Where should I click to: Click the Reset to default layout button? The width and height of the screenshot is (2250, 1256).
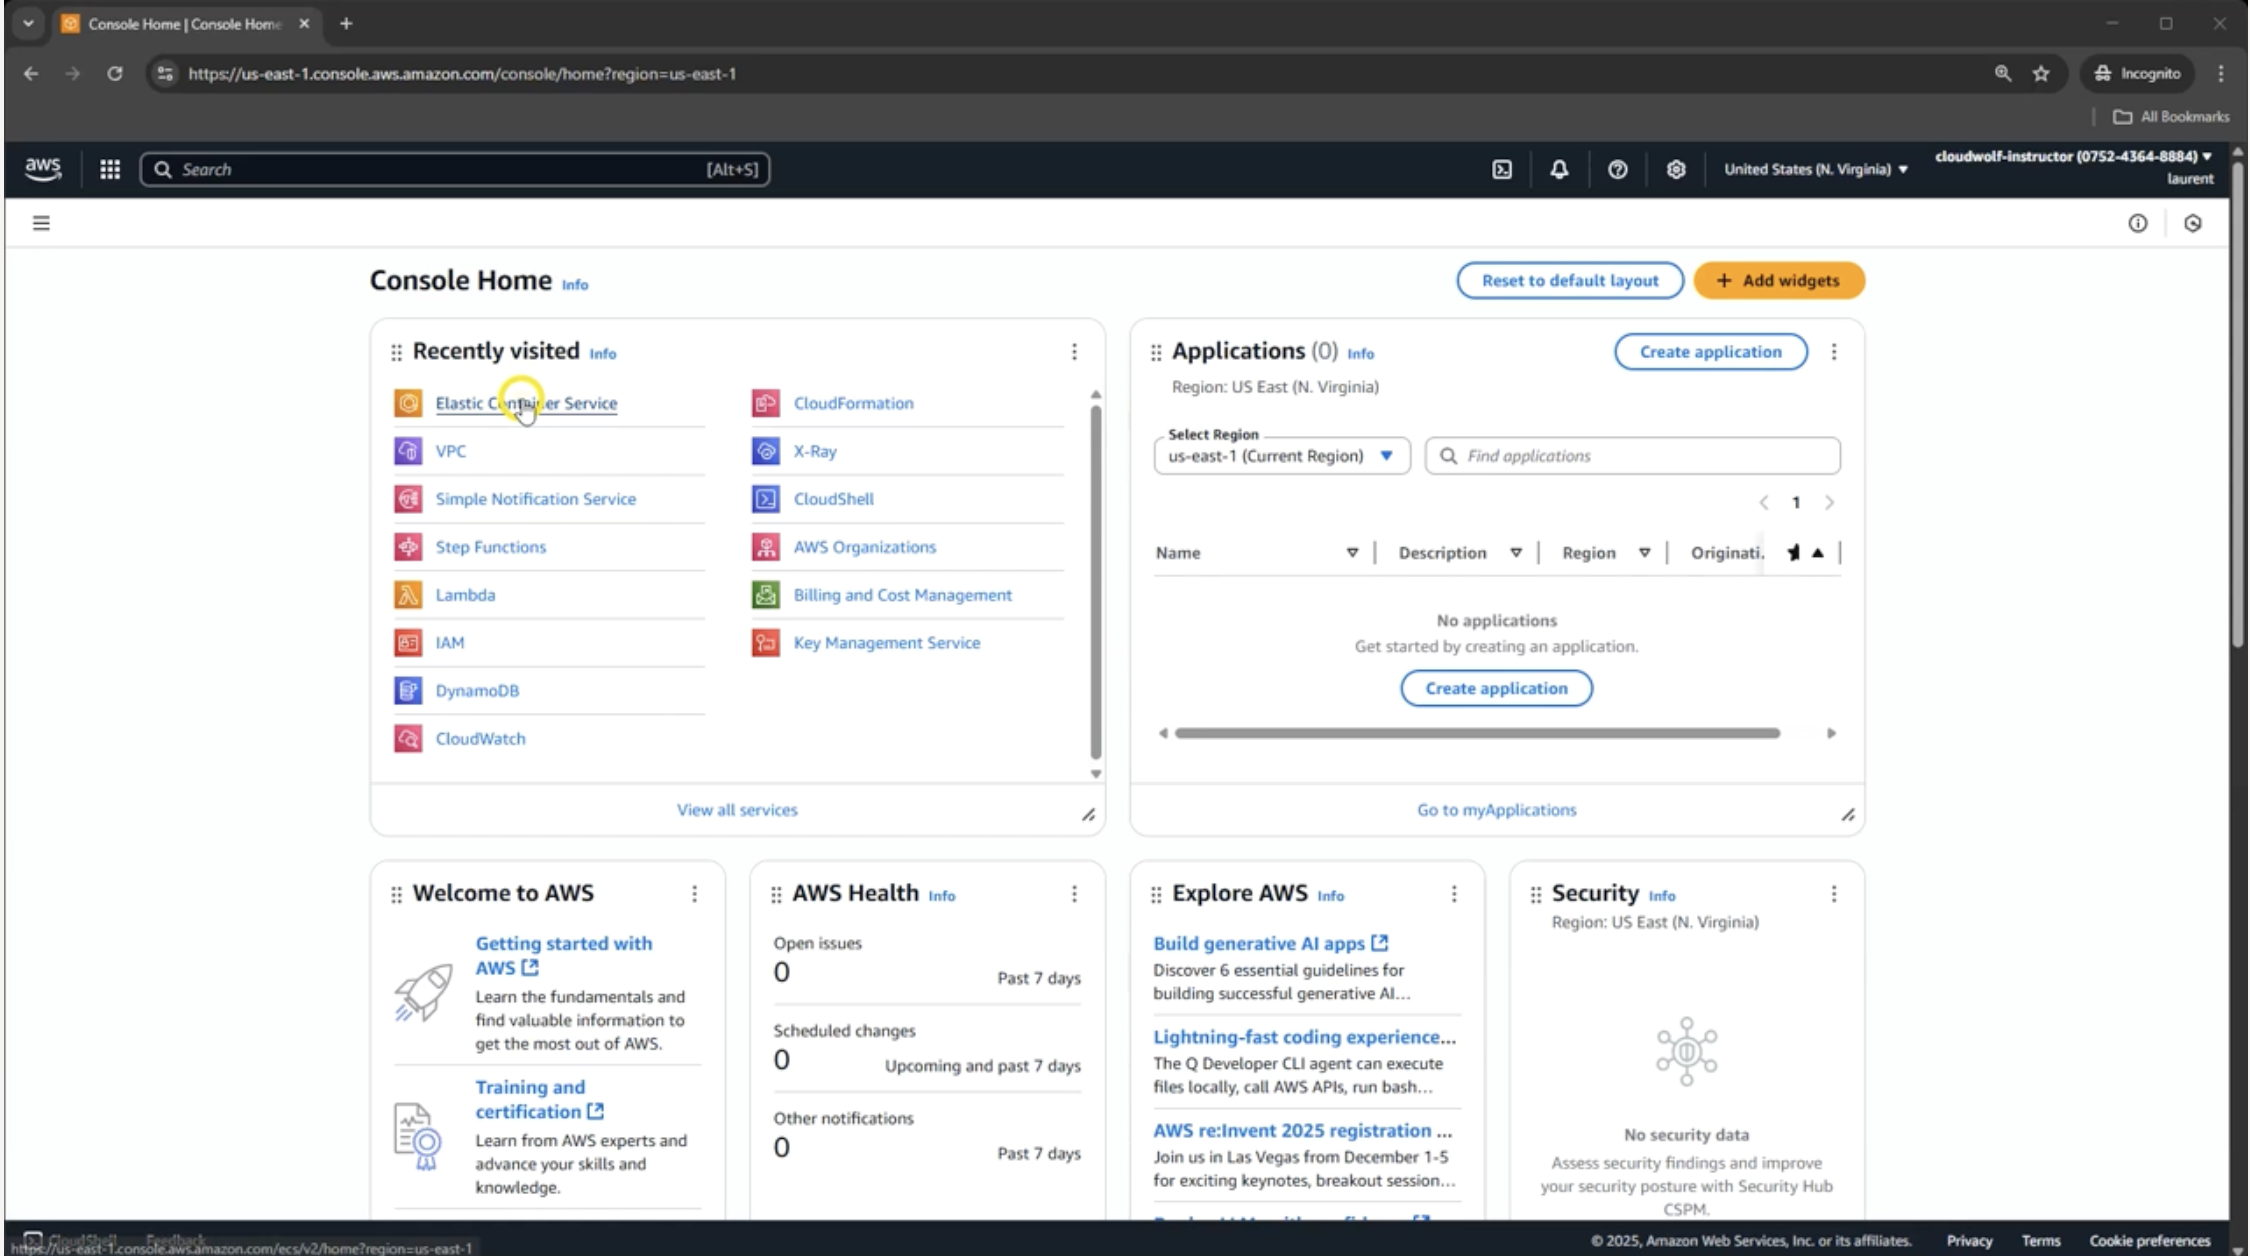coord(1569,280)
